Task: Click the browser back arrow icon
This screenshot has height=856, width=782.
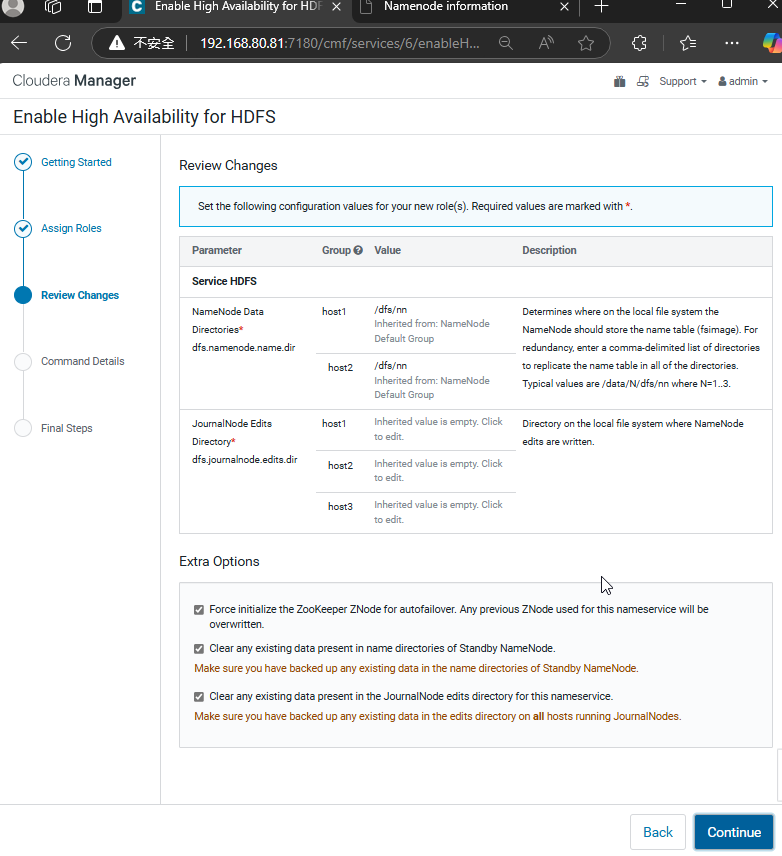Action: (x=19, y=43)
